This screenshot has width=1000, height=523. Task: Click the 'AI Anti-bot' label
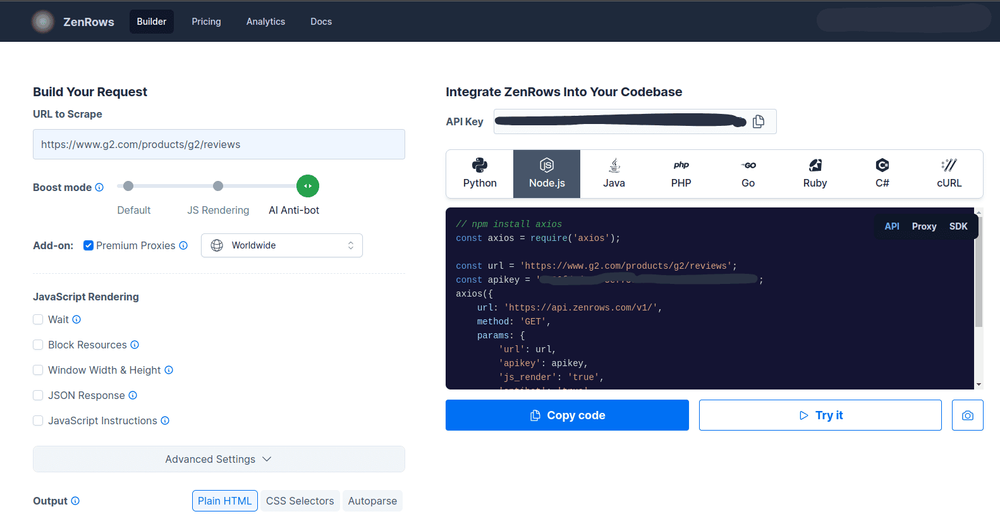pos(294,210)
